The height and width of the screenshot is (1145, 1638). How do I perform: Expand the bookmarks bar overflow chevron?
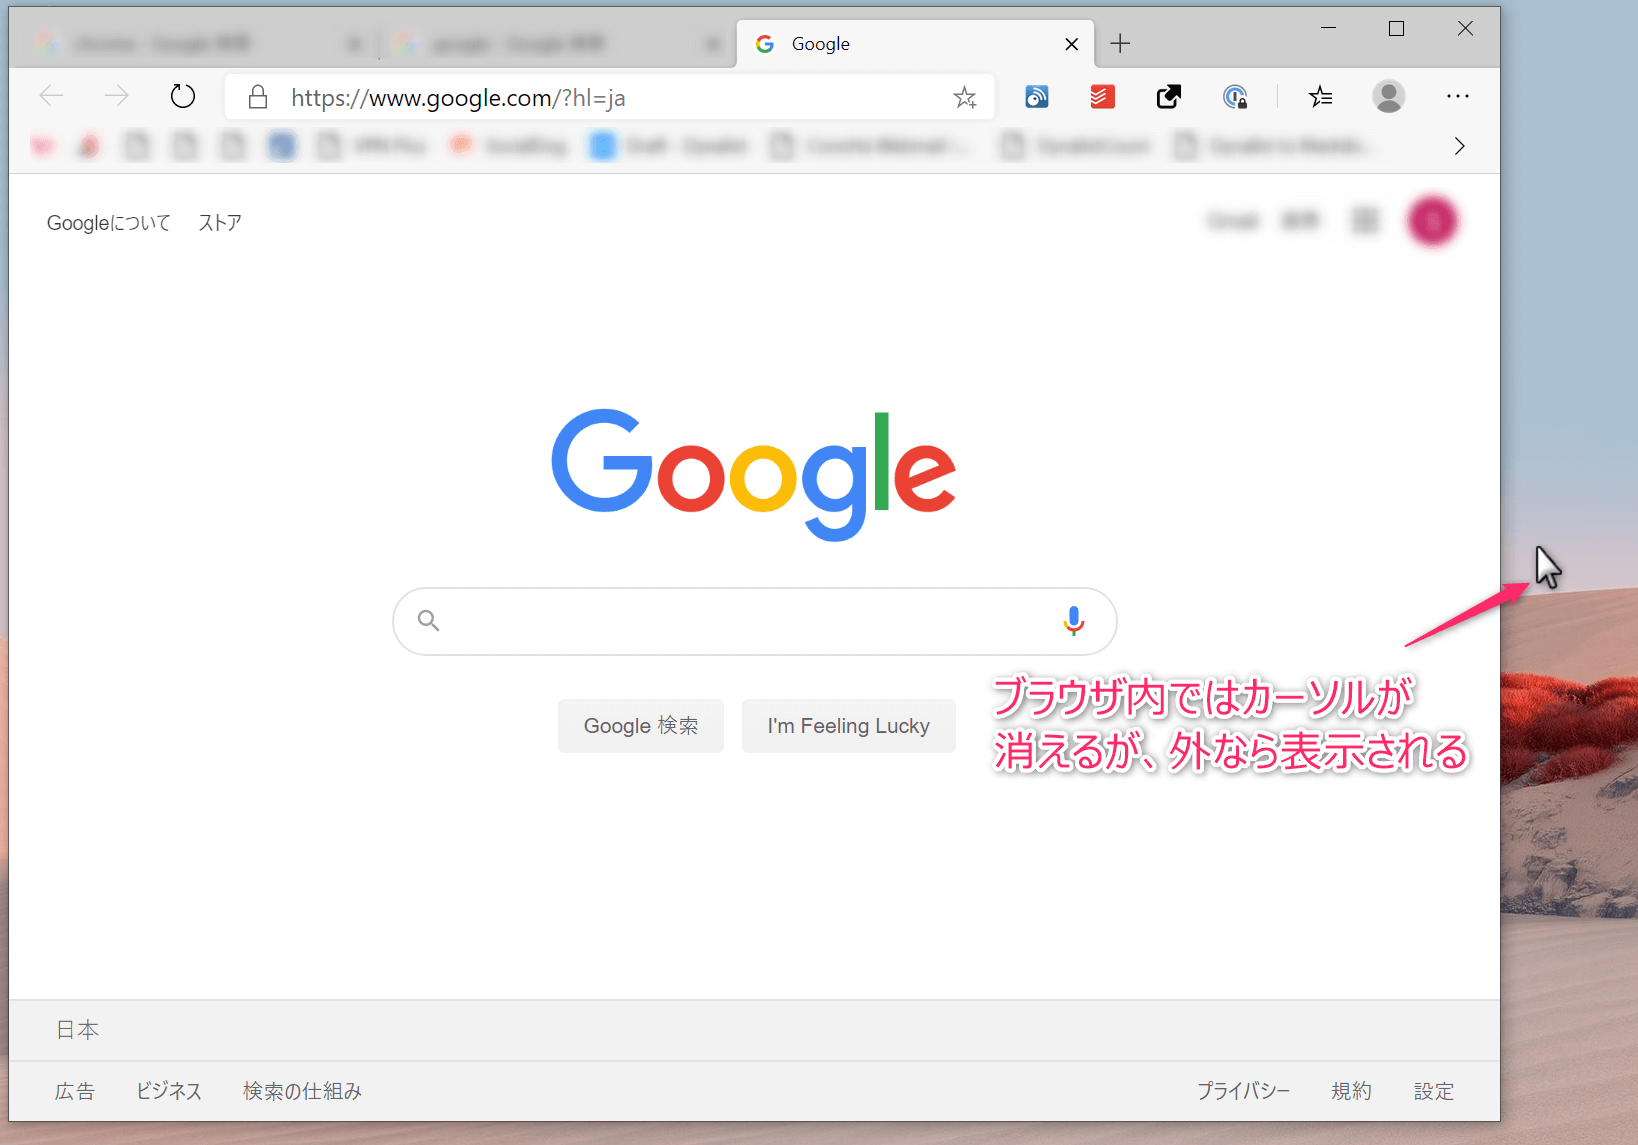1460,146
